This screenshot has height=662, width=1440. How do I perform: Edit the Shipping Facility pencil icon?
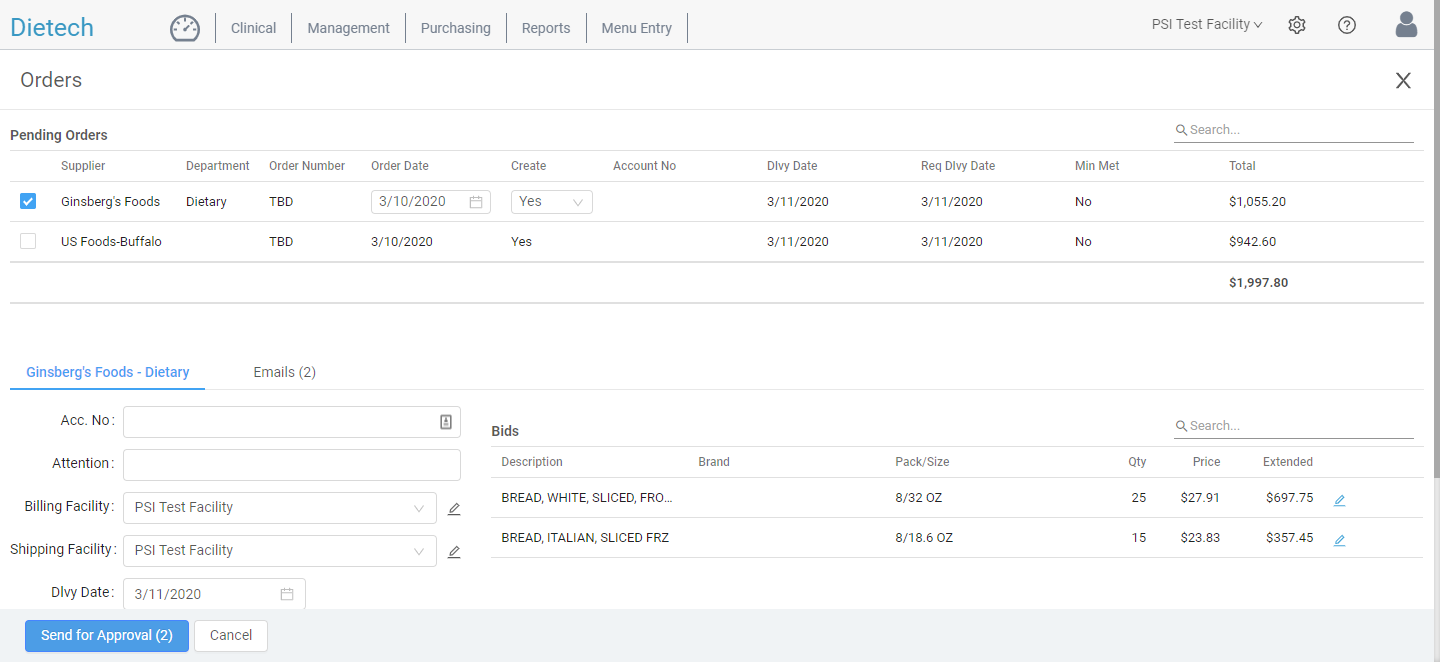[x=454, y=552]
